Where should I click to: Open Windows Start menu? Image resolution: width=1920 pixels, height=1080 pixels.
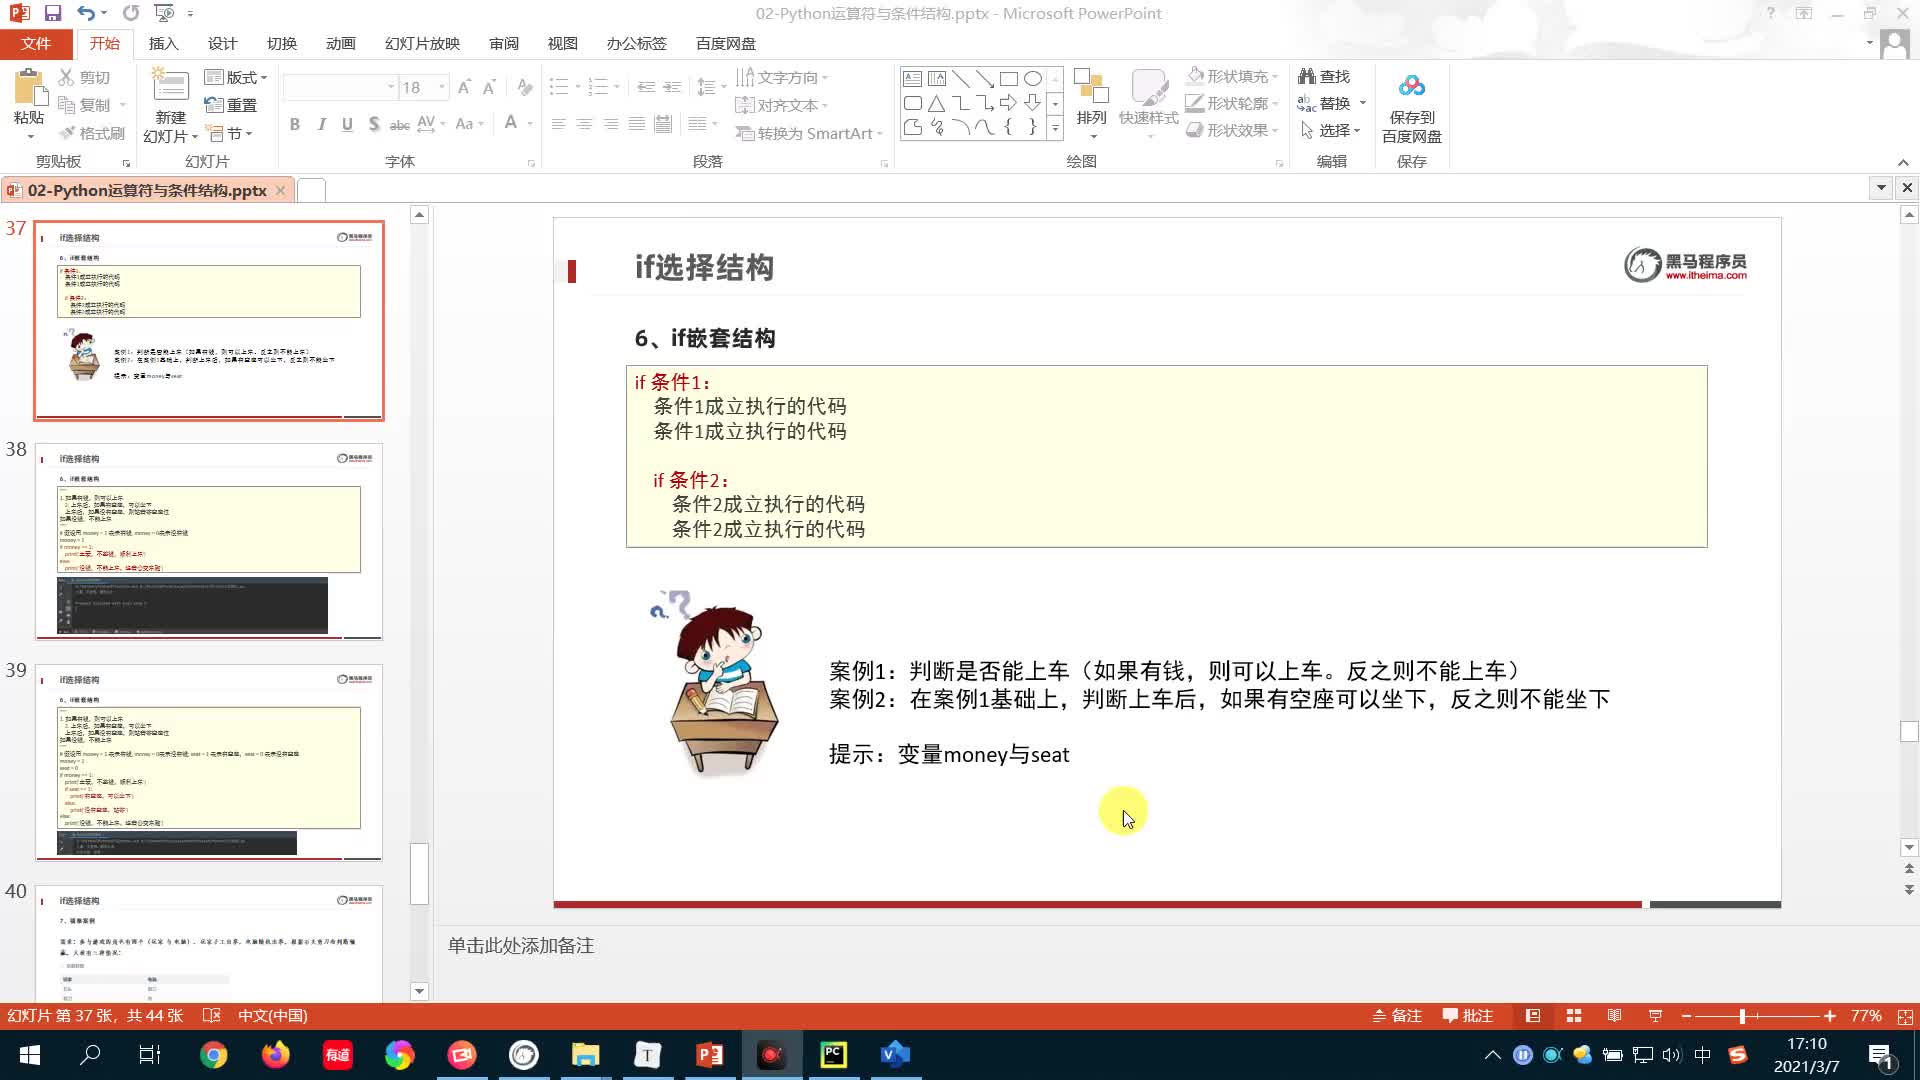click(x=30, y=1055)
